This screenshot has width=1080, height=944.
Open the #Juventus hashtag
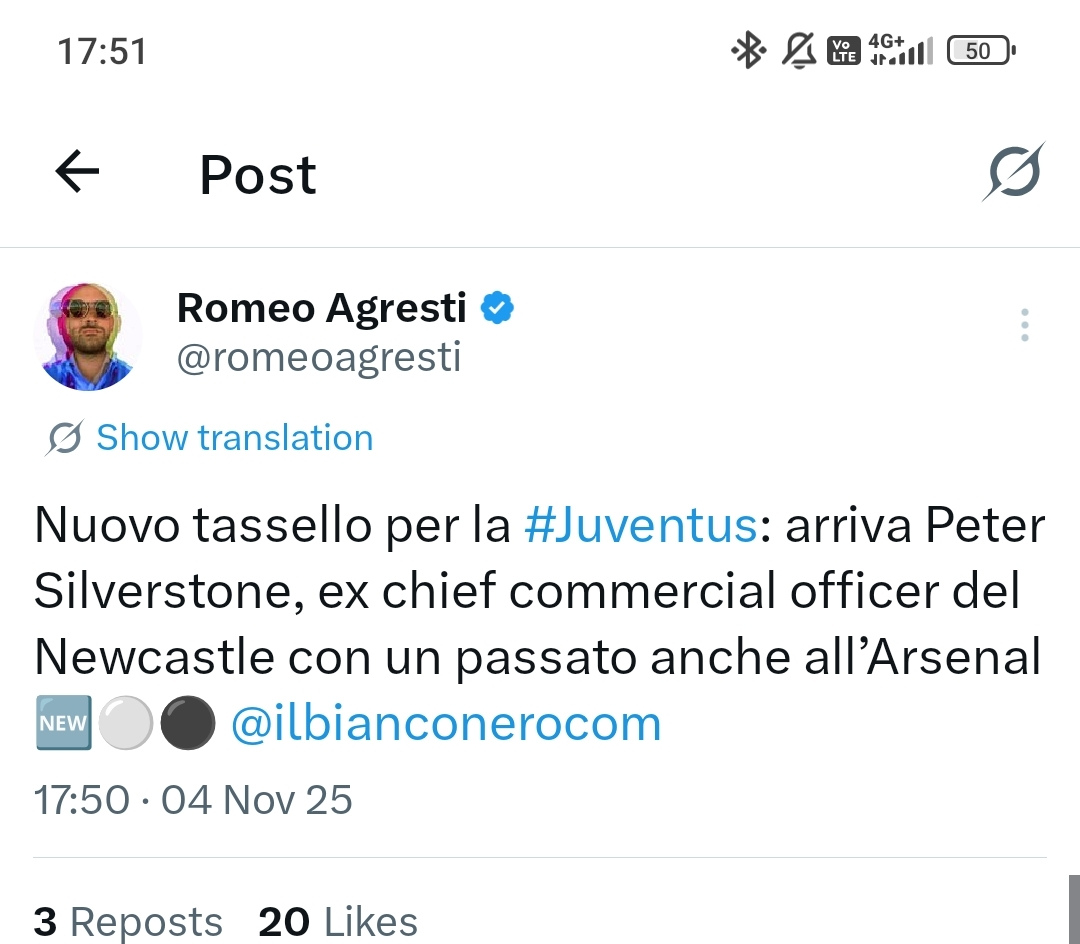click(x=640, y=526)
